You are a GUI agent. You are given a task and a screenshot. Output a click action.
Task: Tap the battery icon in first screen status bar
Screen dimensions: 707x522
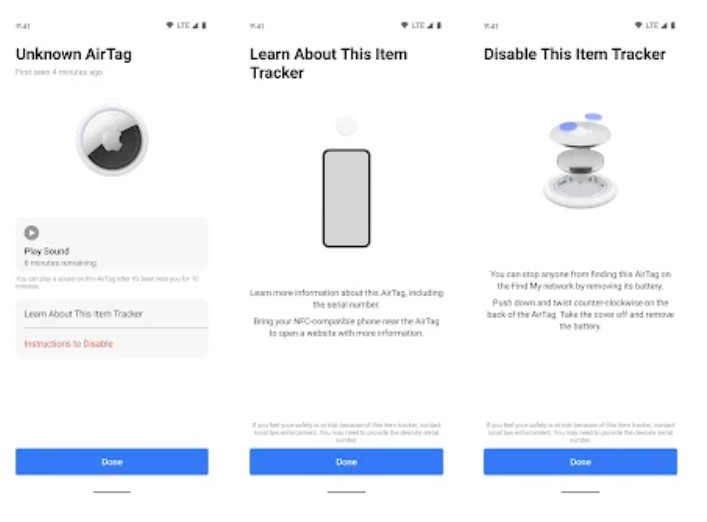click(x=204, y=25)
